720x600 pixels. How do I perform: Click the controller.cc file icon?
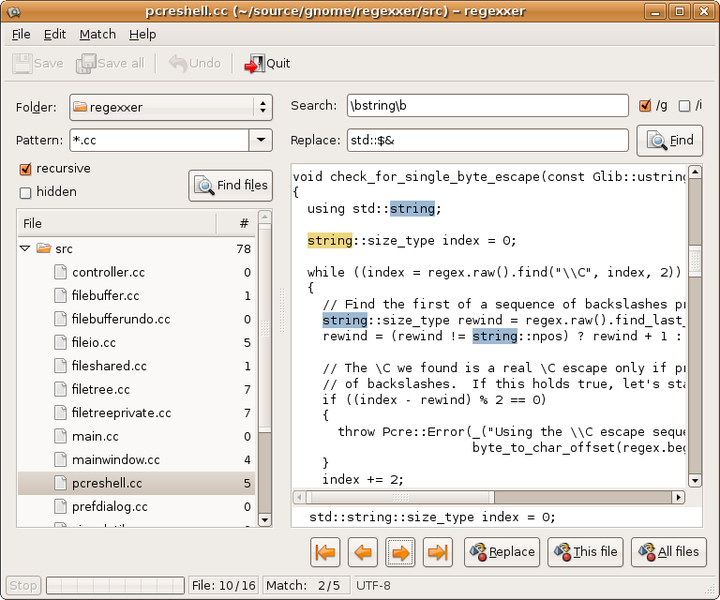60,272
